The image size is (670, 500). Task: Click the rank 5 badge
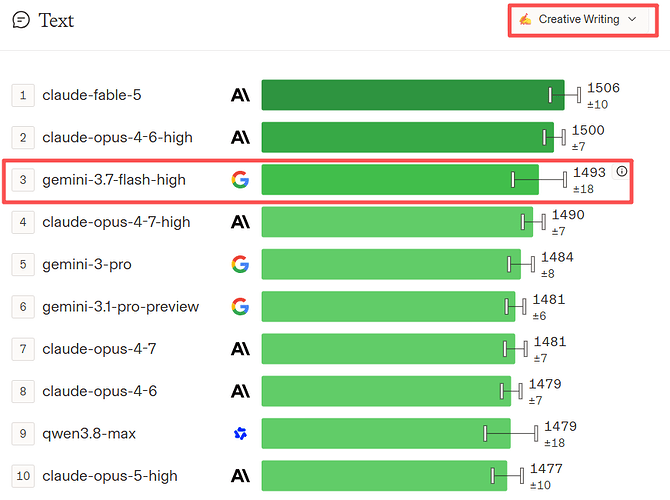click(x=23, y=264)
